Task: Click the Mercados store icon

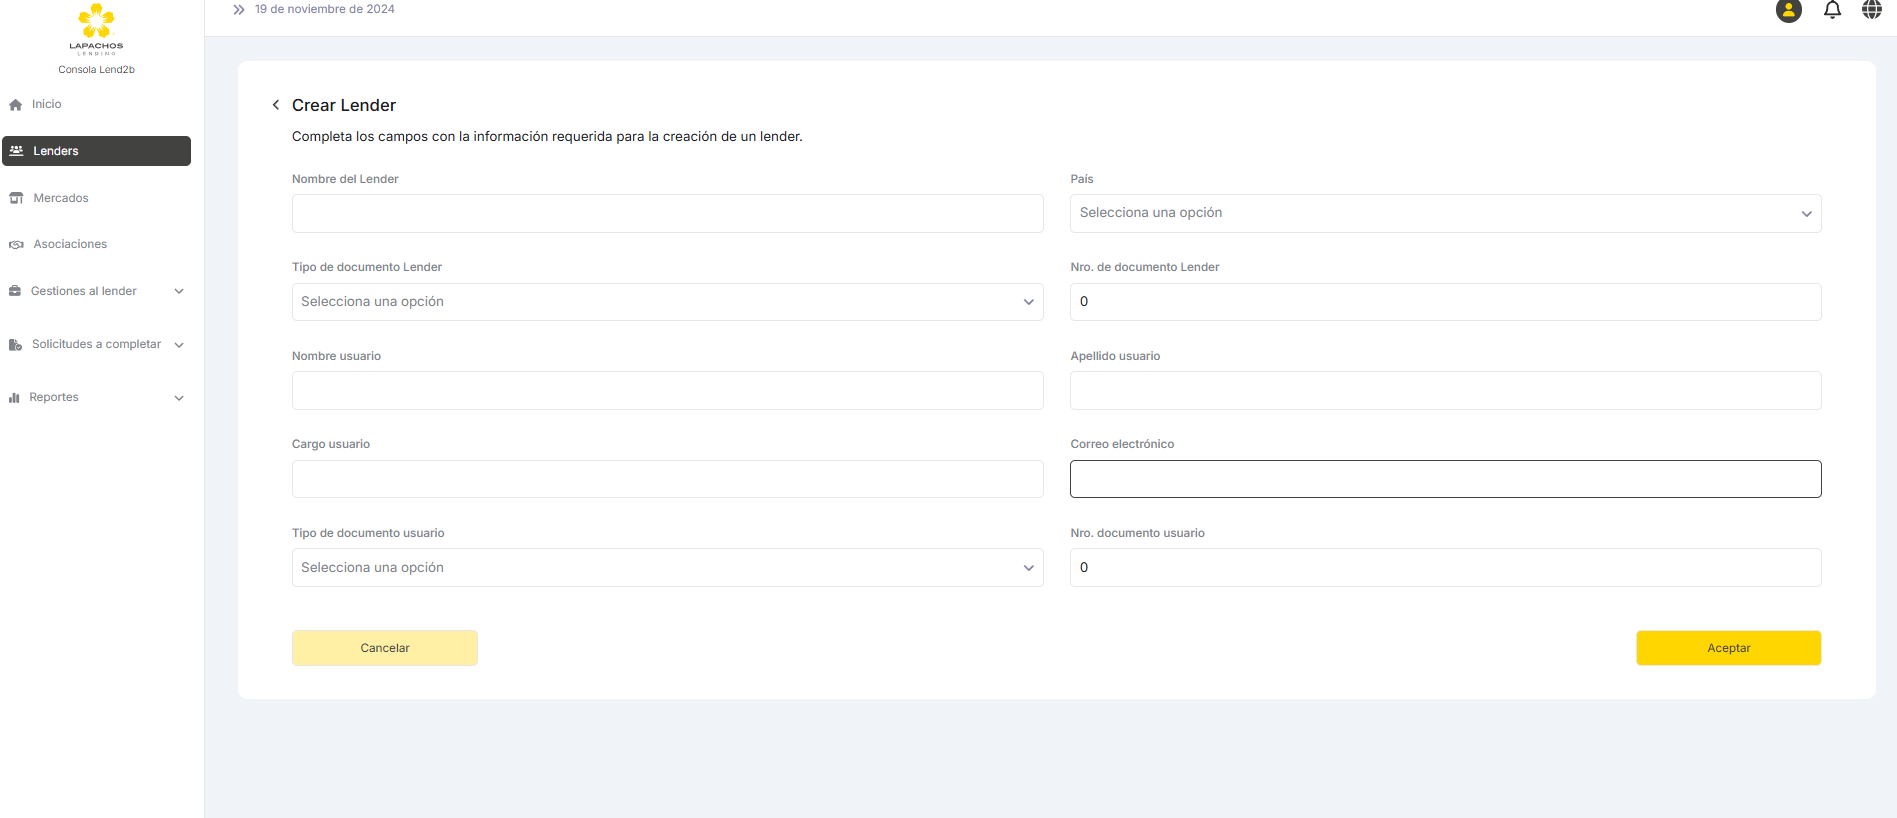Action: tap(16, 198)
